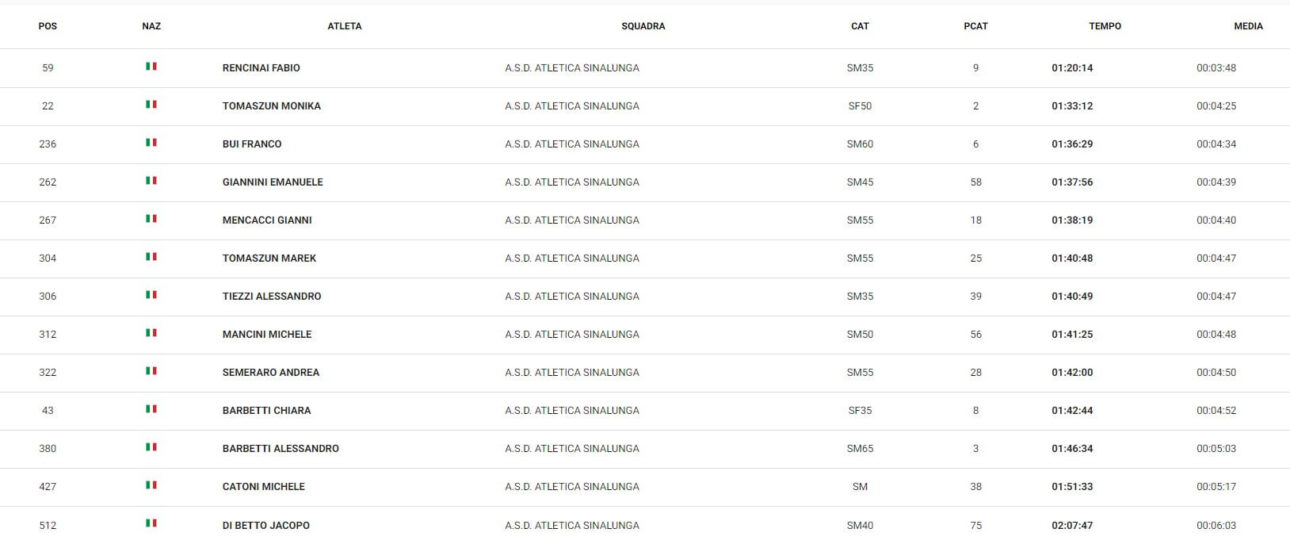Screen dimensions: 1290x544
Task: Click the Italian flag beside Rencinai Fabio
Action: [x=151, y=67]
